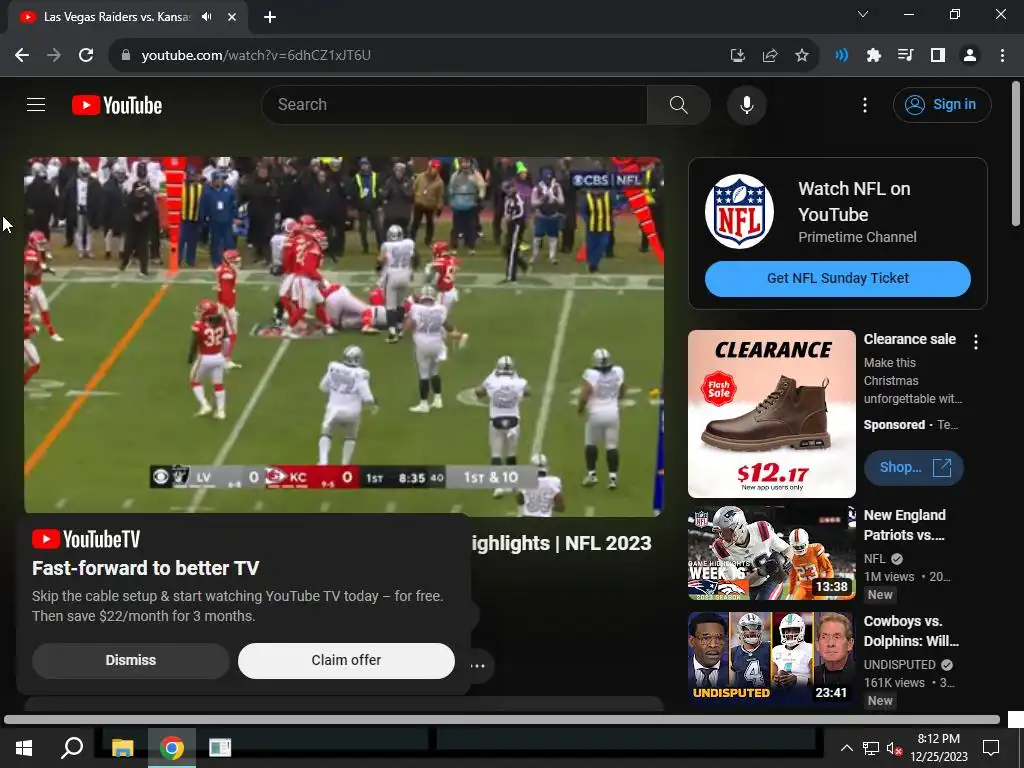Viewport: 1024px width, 768px height.
Task: Open the NFL channel name under Patriots video
Action: click(x=875, y=558)
